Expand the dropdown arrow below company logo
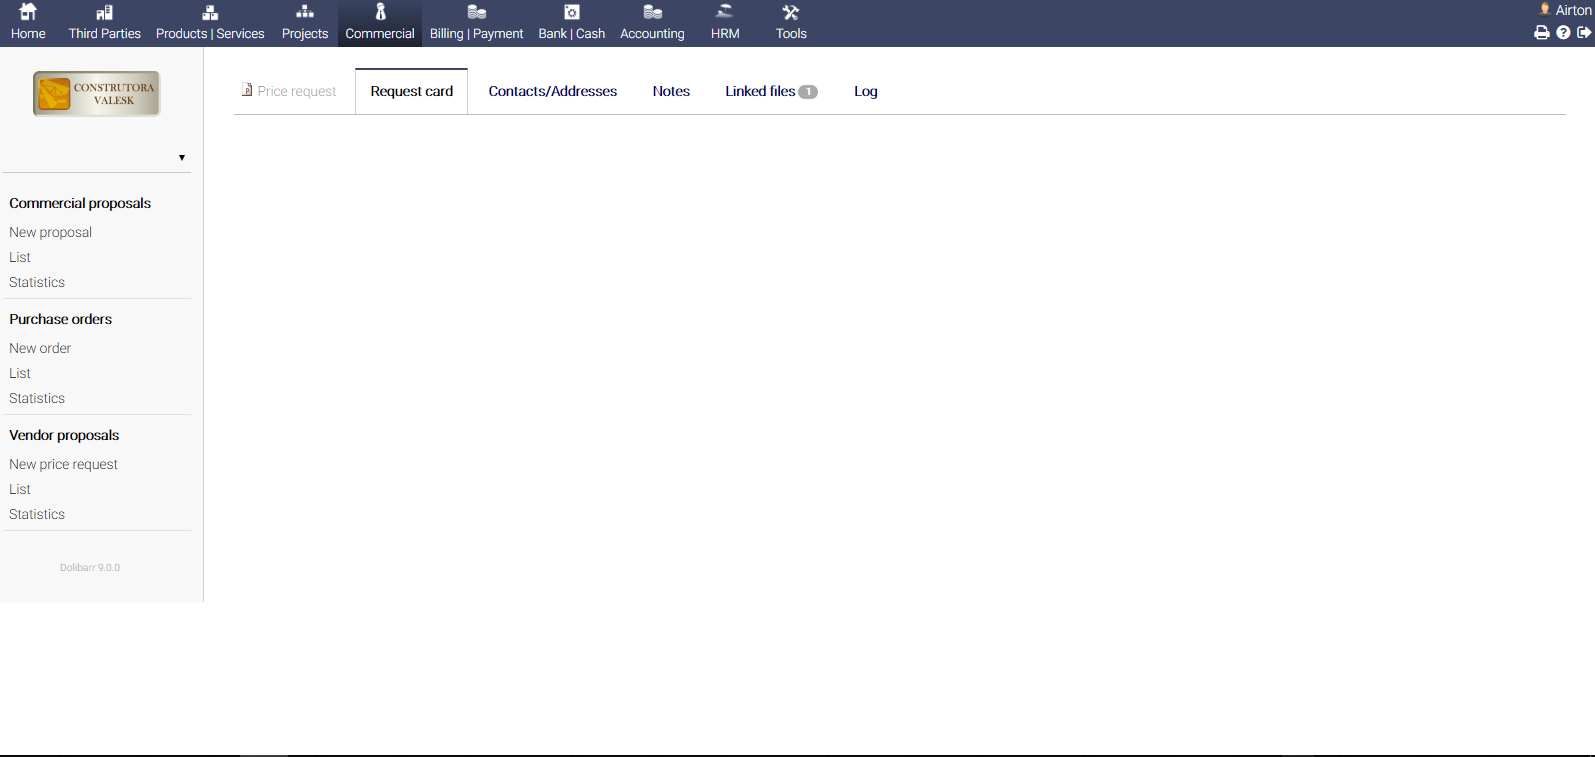 (182, 158)
